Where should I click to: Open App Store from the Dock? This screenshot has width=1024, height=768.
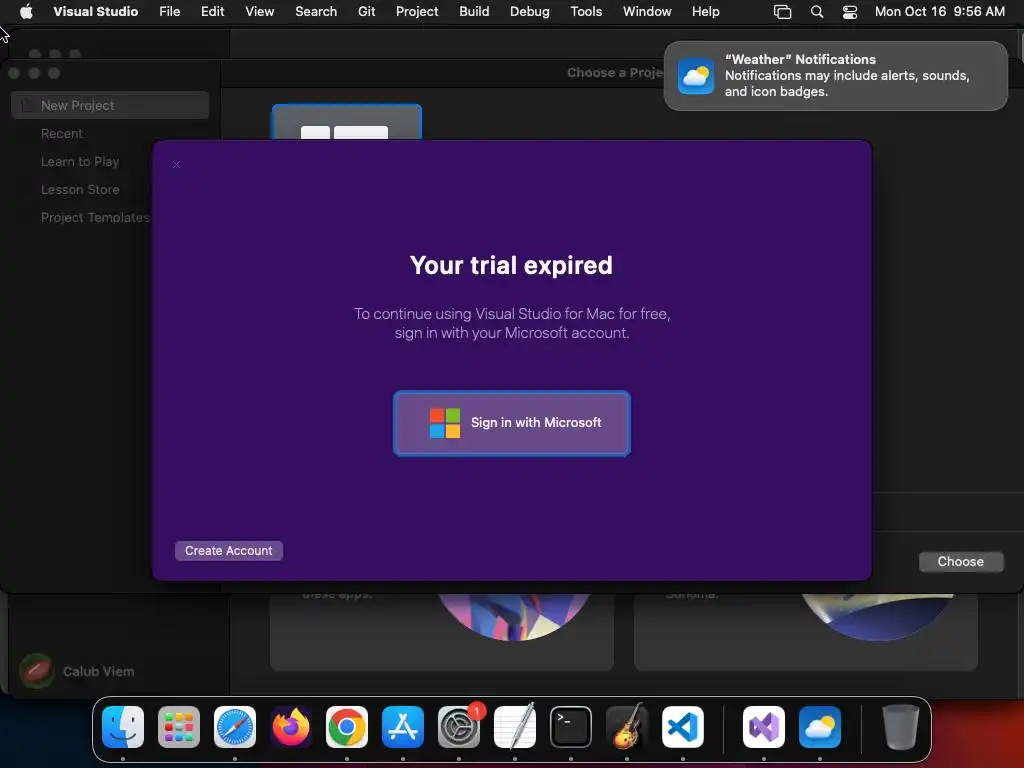click(x=403, y=727)
